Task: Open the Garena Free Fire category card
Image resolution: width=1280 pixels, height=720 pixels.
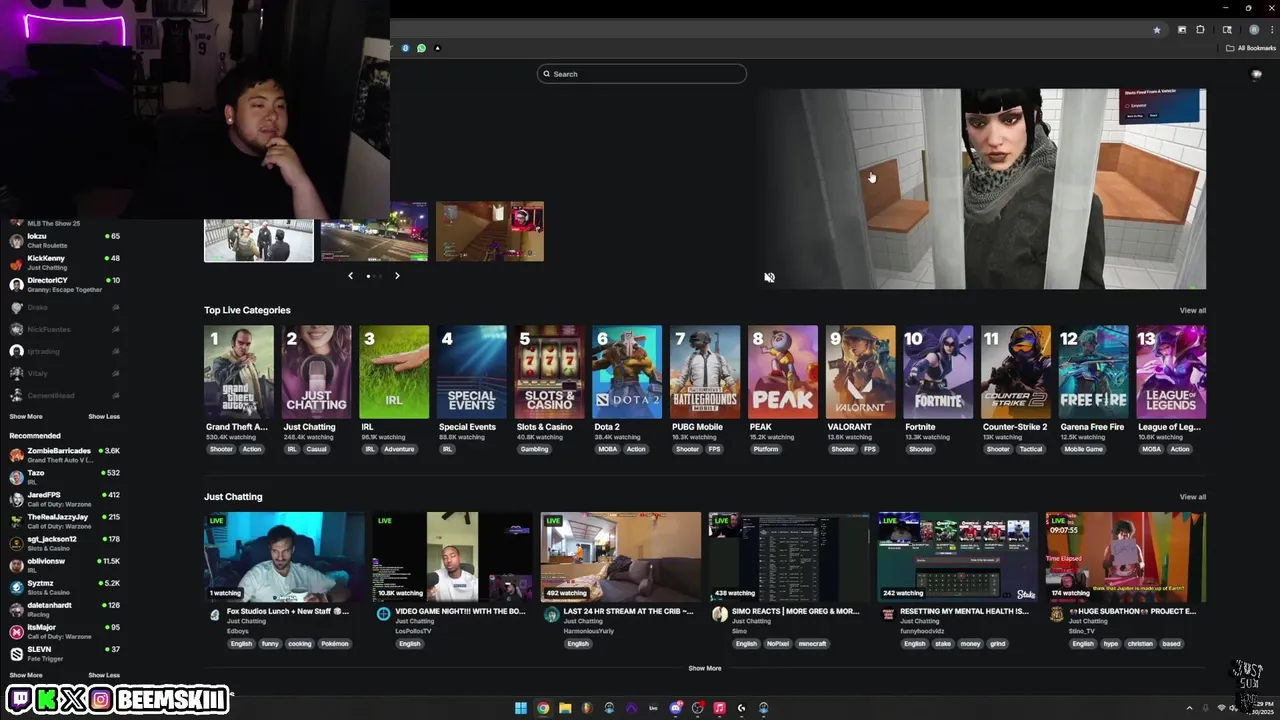Action: [x=1094, y=372]
